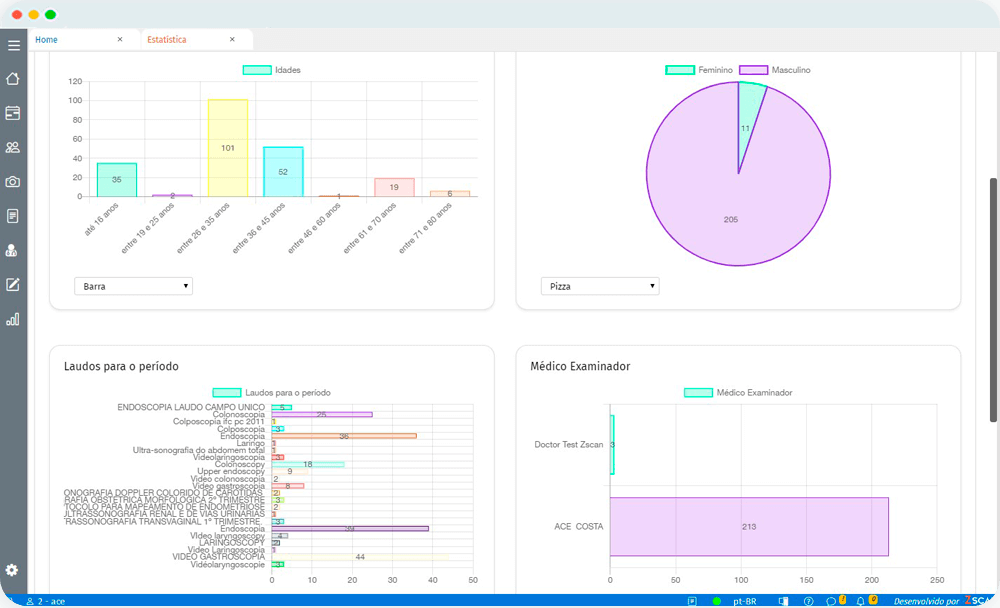This screenshot has width=1000, height=608.
Task: Open the edit pencil sidebar icon
Action: click(x=13, y=285)
